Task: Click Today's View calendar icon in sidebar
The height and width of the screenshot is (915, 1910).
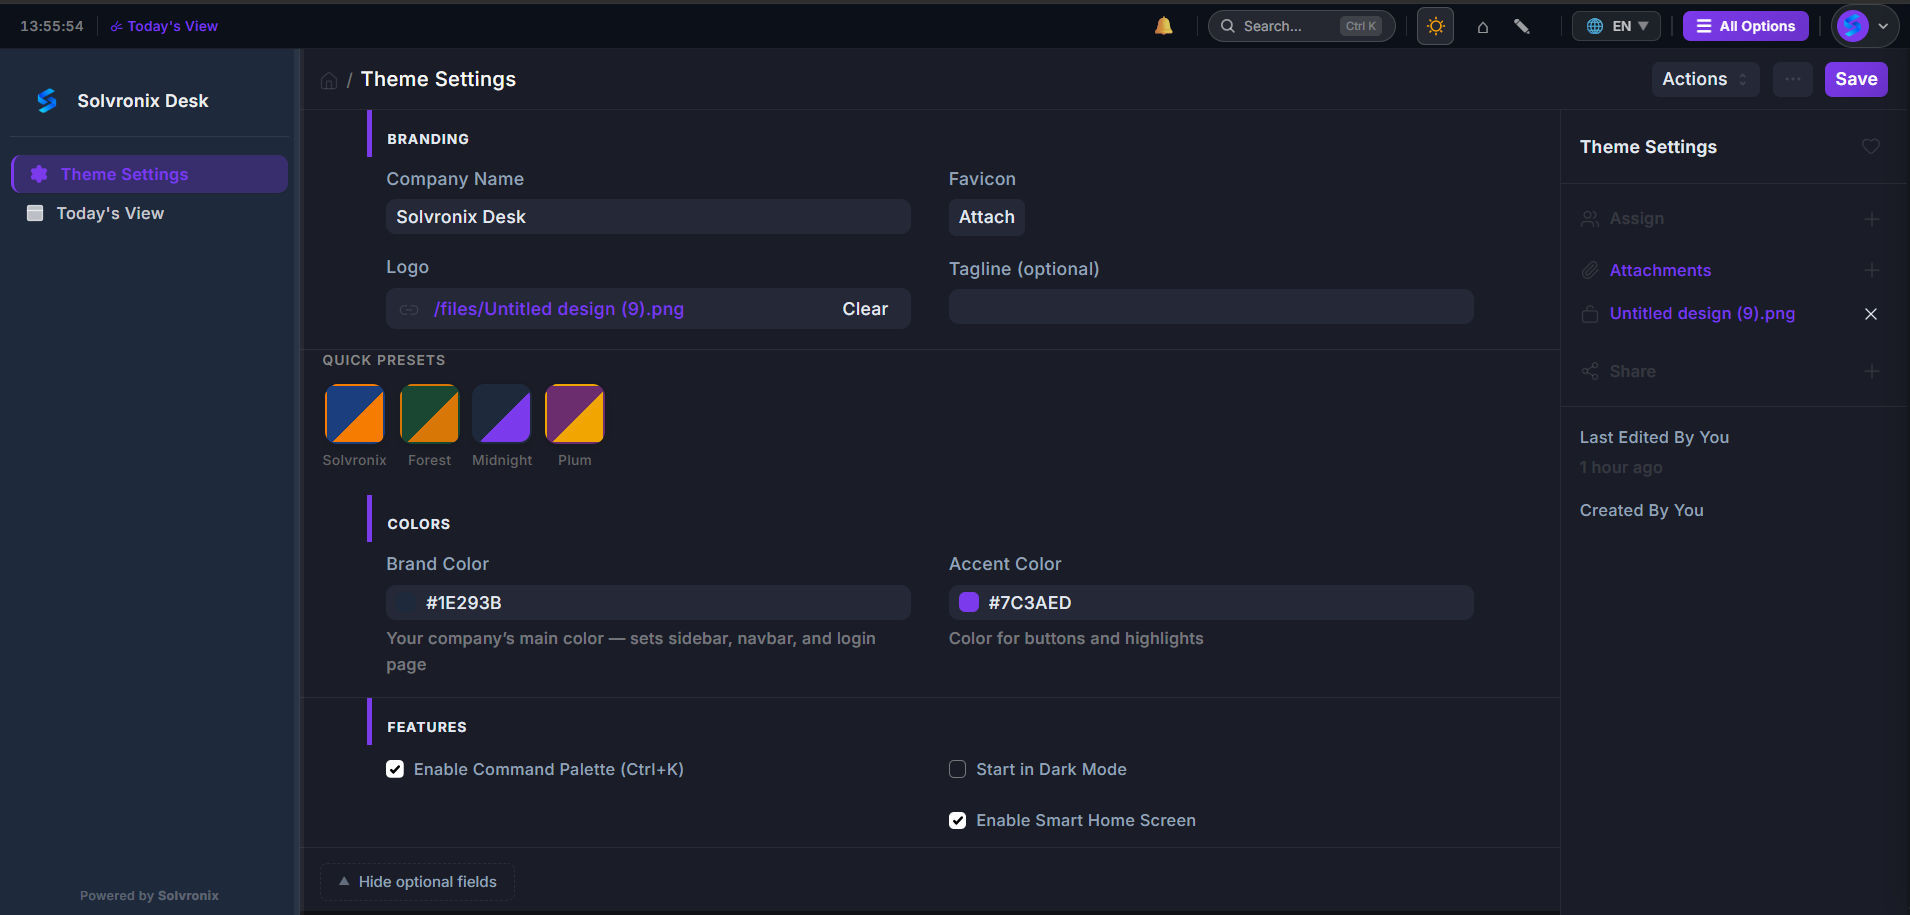Action: (35, 213)
